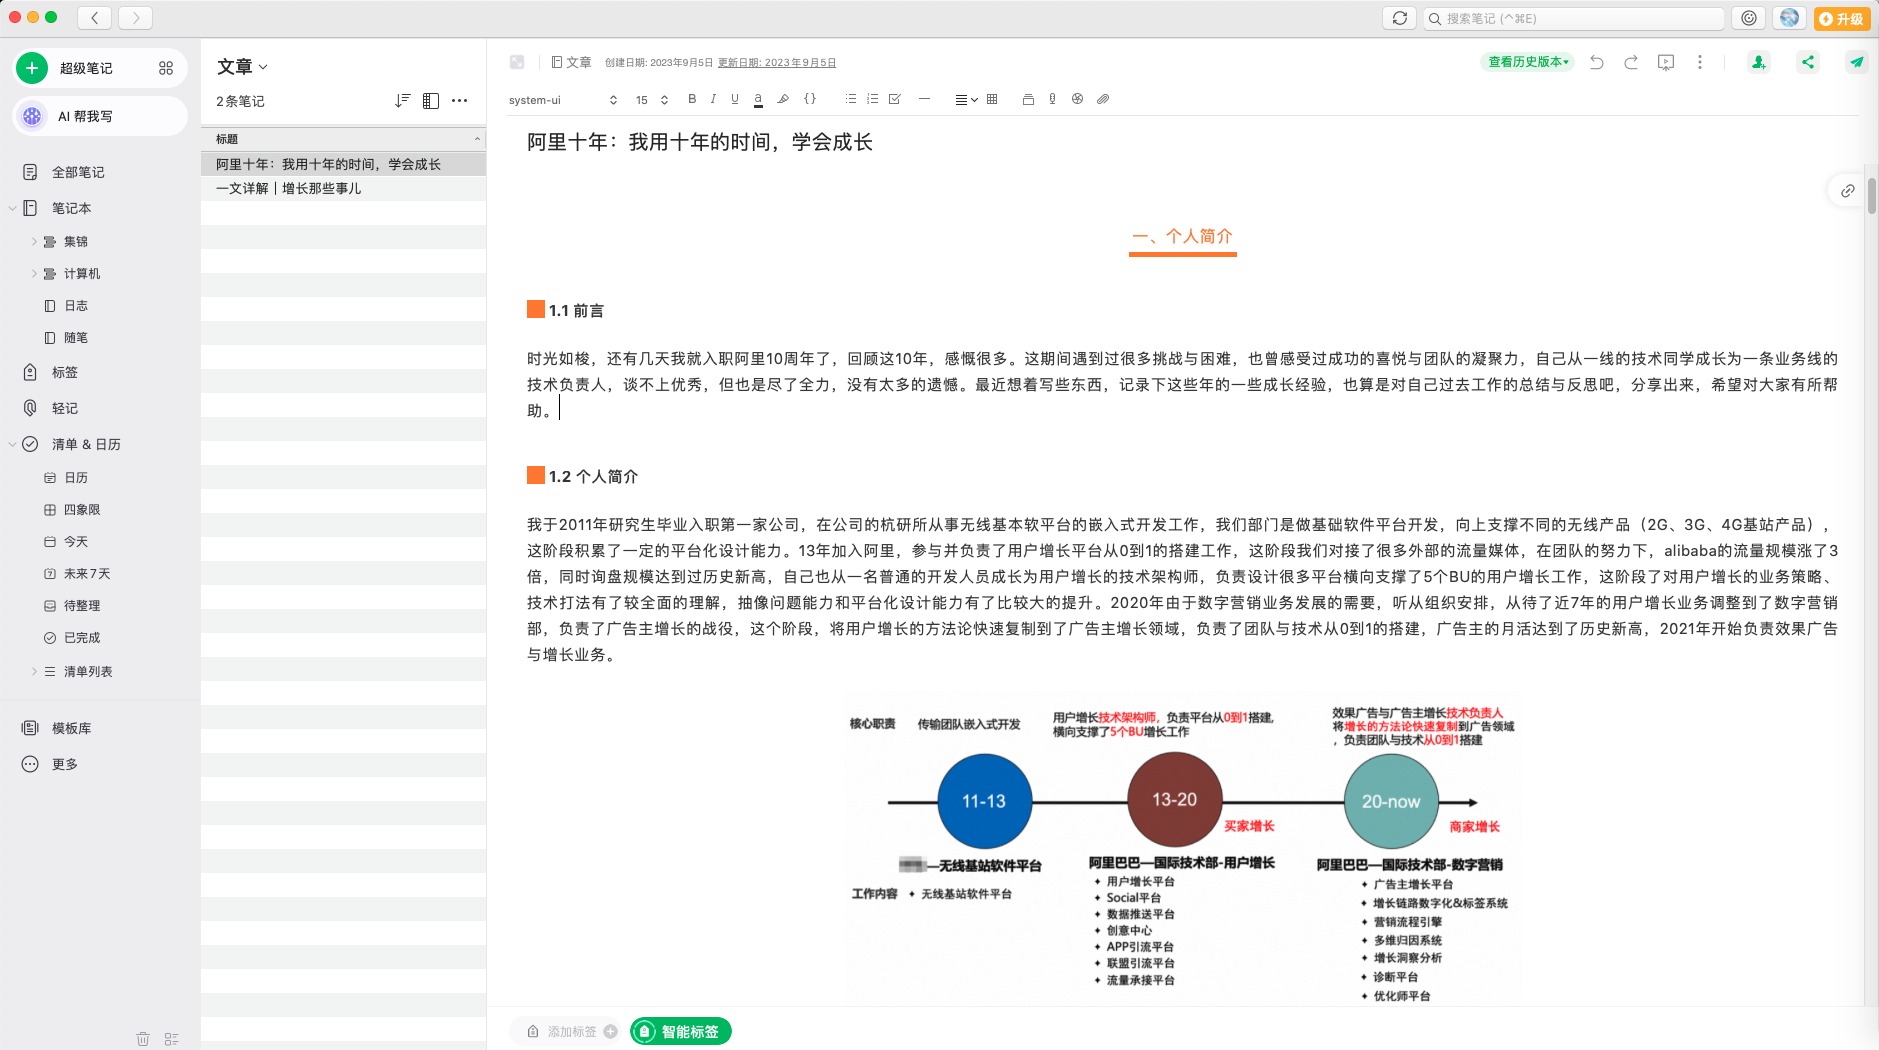
Task: Change the note list view layout
Action: 431,100
